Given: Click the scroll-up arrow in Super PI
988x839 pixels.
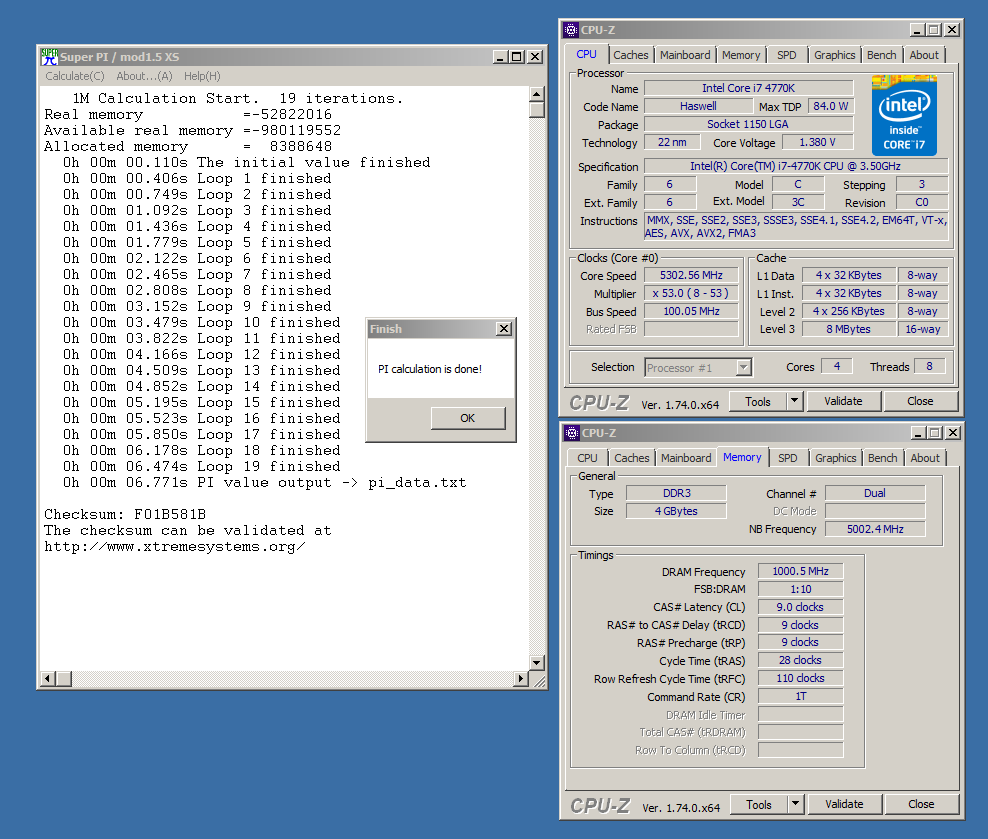Looking at the screenshot, I should pyautogui.click(x=537, y=94).
